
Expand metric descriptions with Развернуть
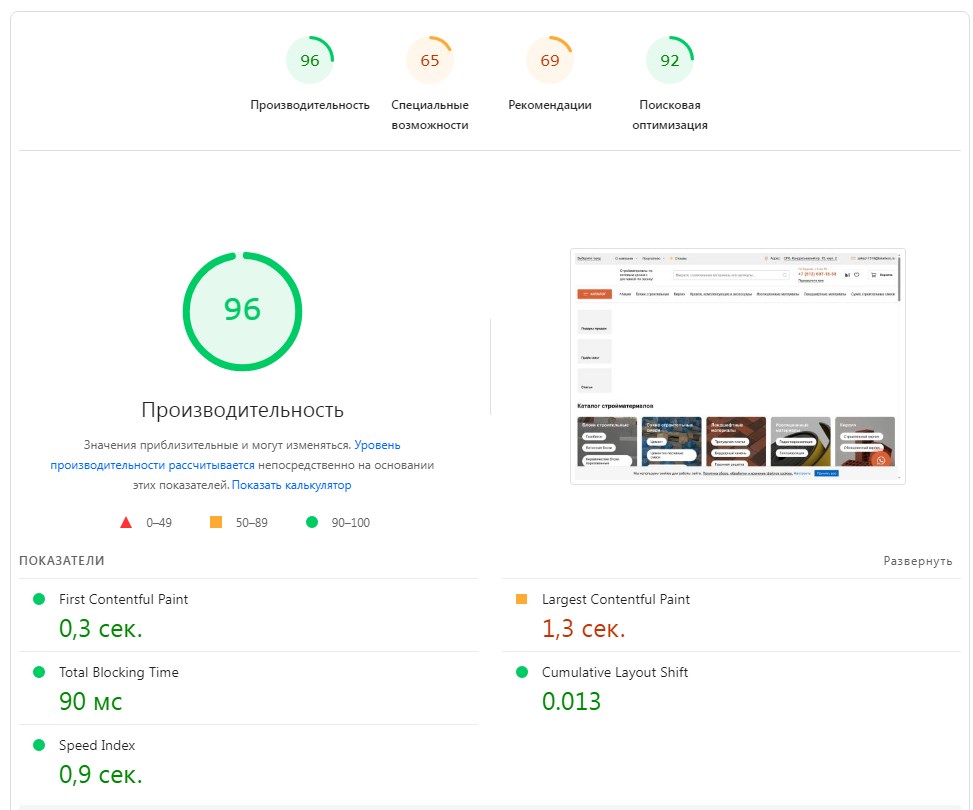(x=917, y=561)
